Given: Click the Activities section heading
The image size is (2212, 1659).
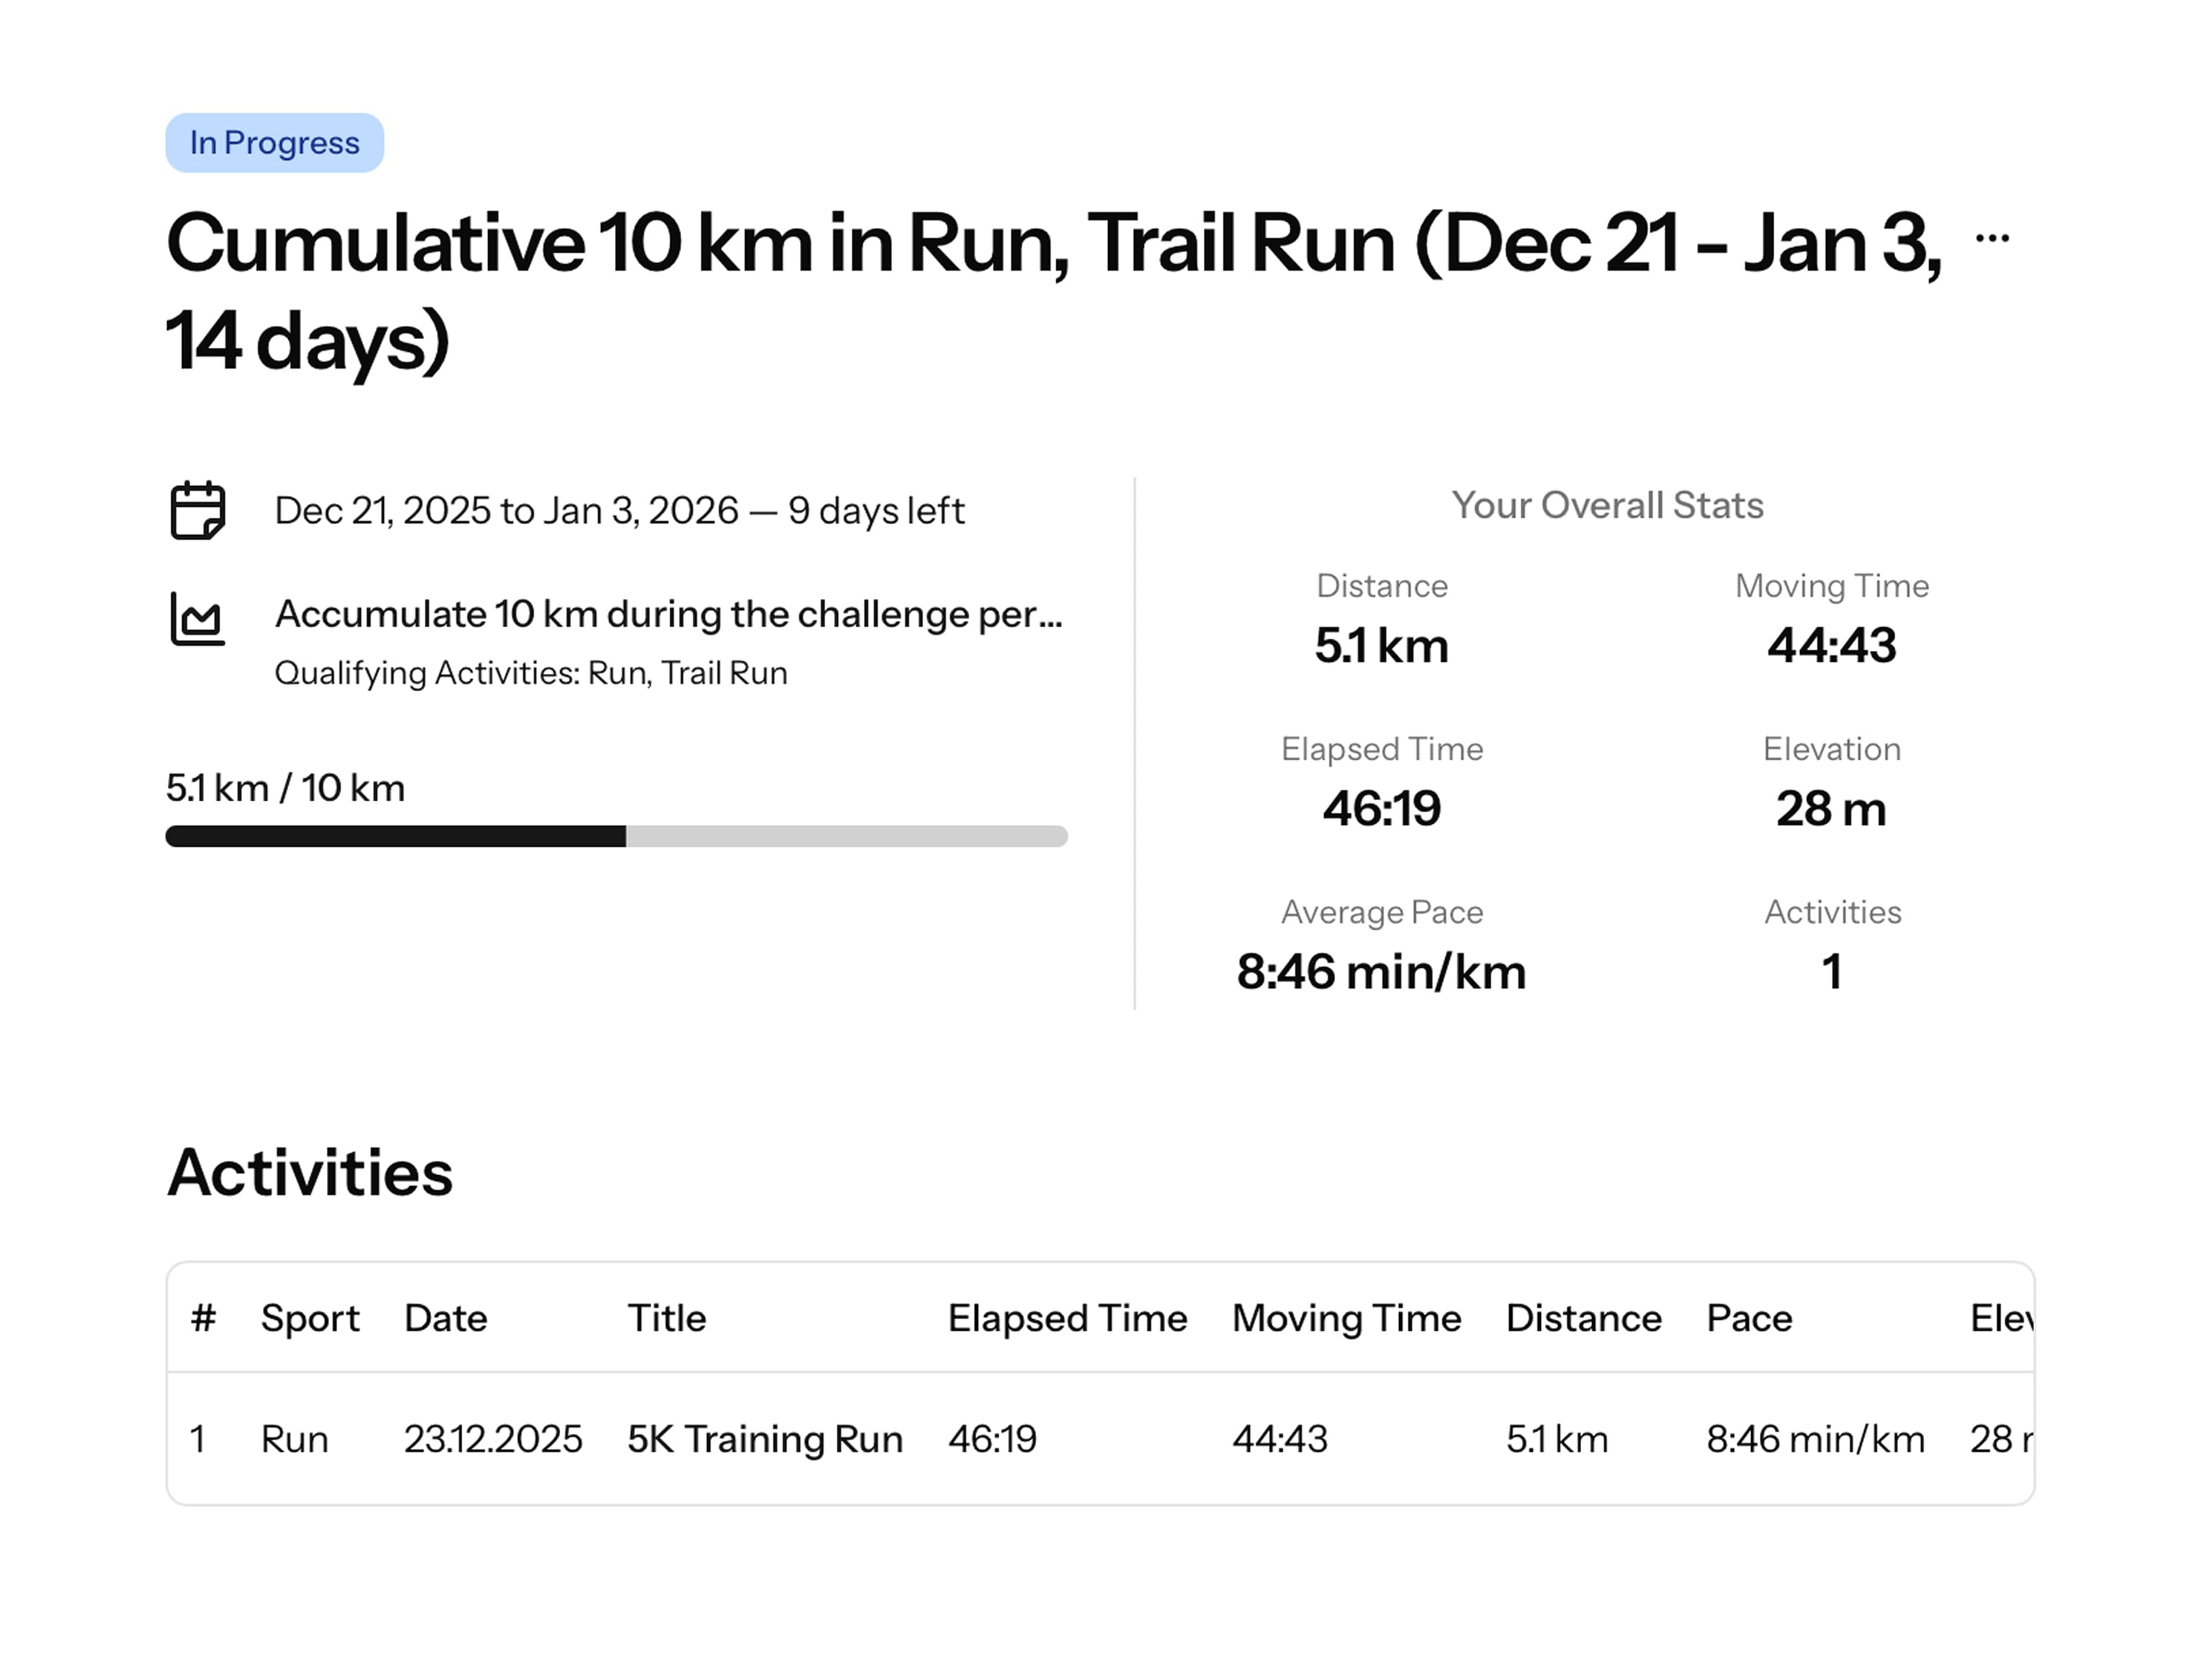Looking at the screenshot, I should pos(309,1172).
